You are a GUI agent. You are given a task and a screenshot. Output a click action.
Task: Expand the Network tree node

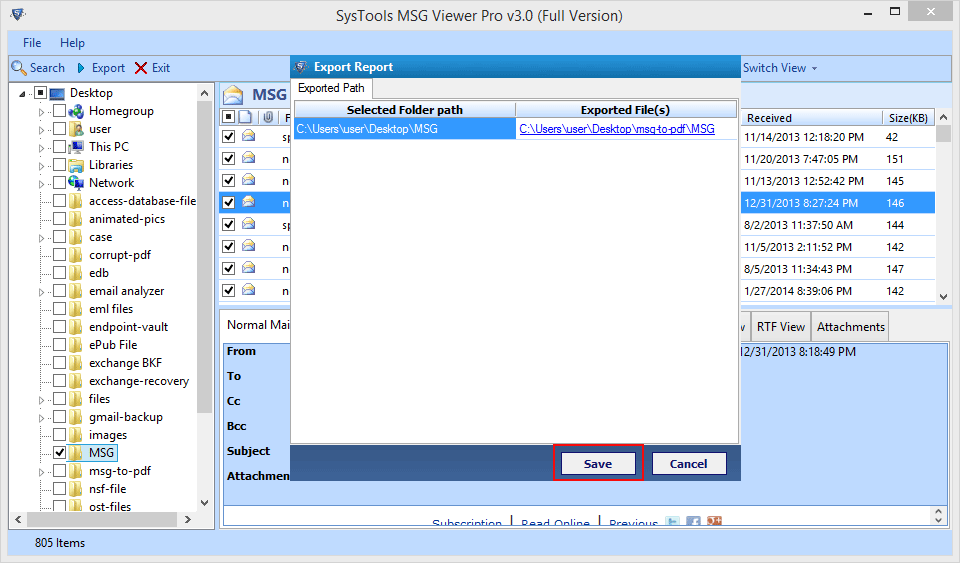(42, 184)
